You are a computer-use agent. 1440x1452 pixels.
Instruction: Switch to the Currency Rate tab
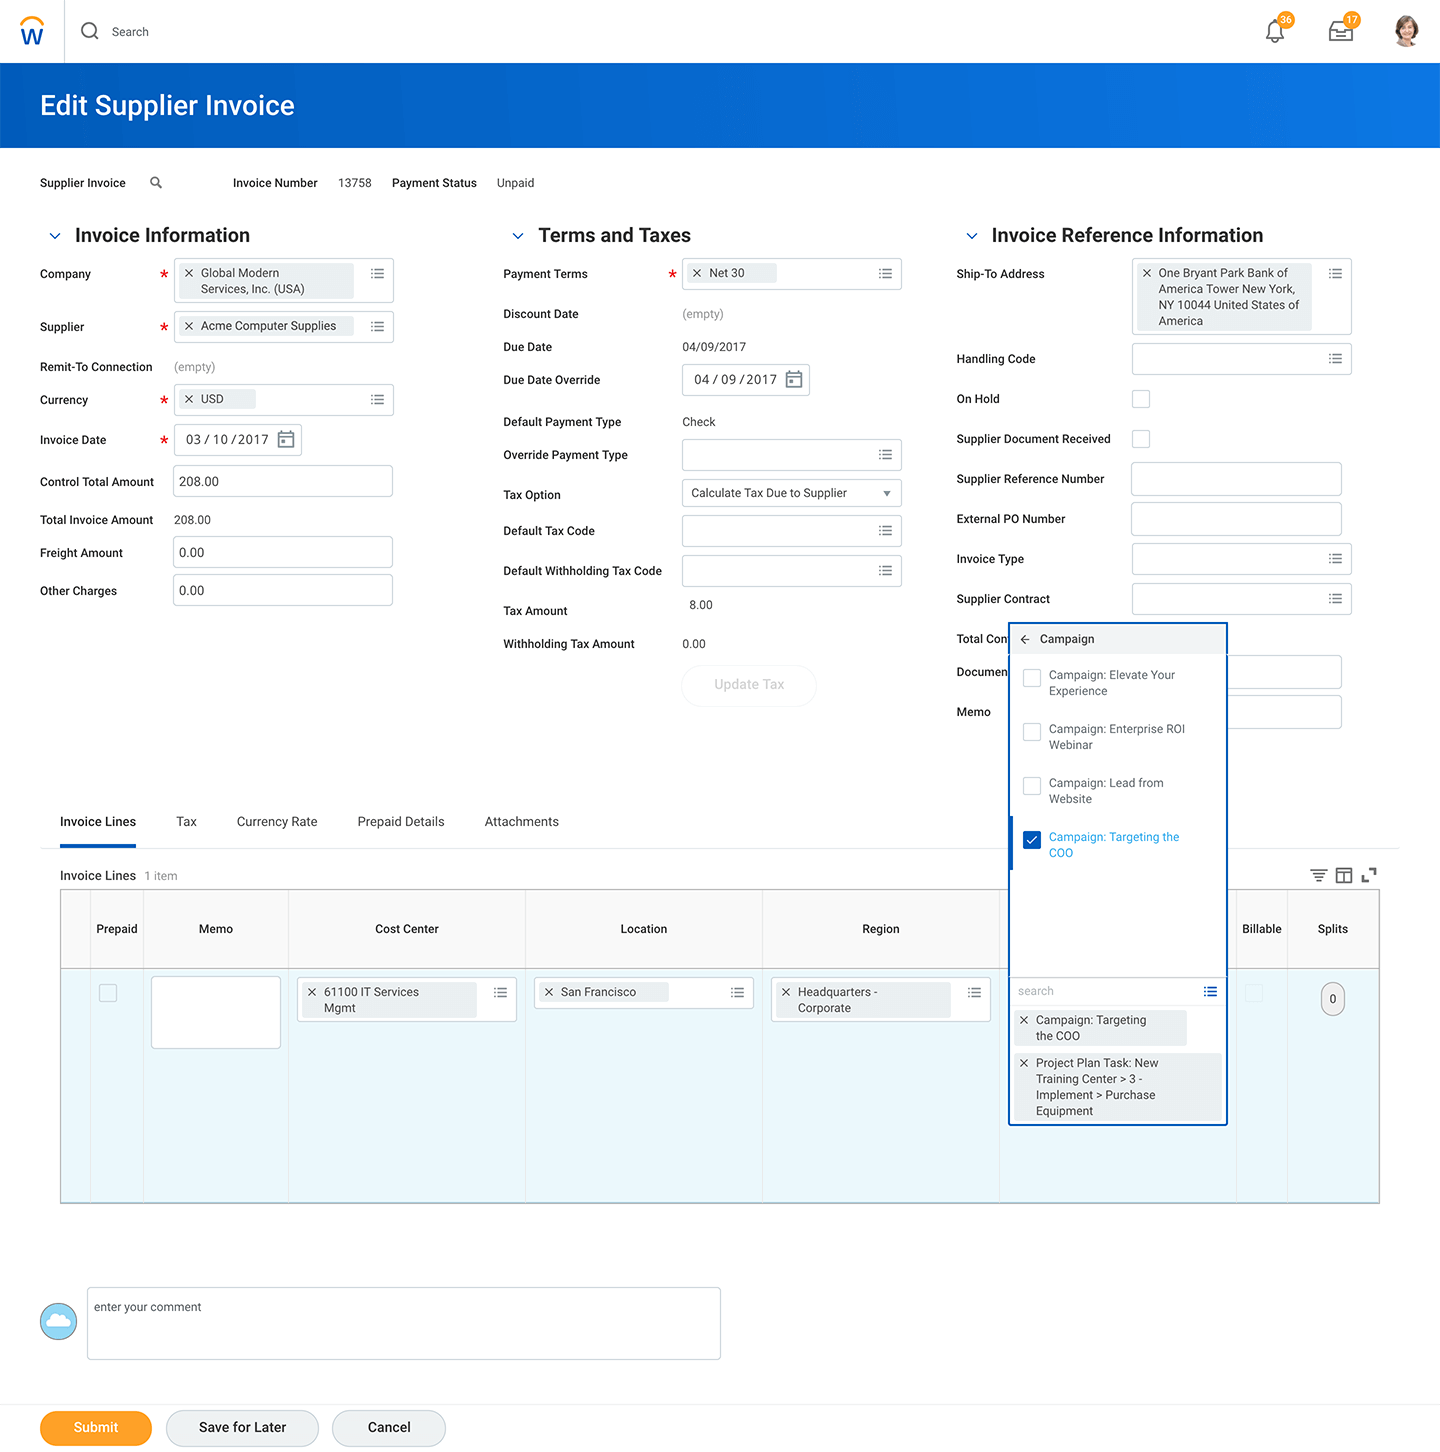[x=277, y=822]
